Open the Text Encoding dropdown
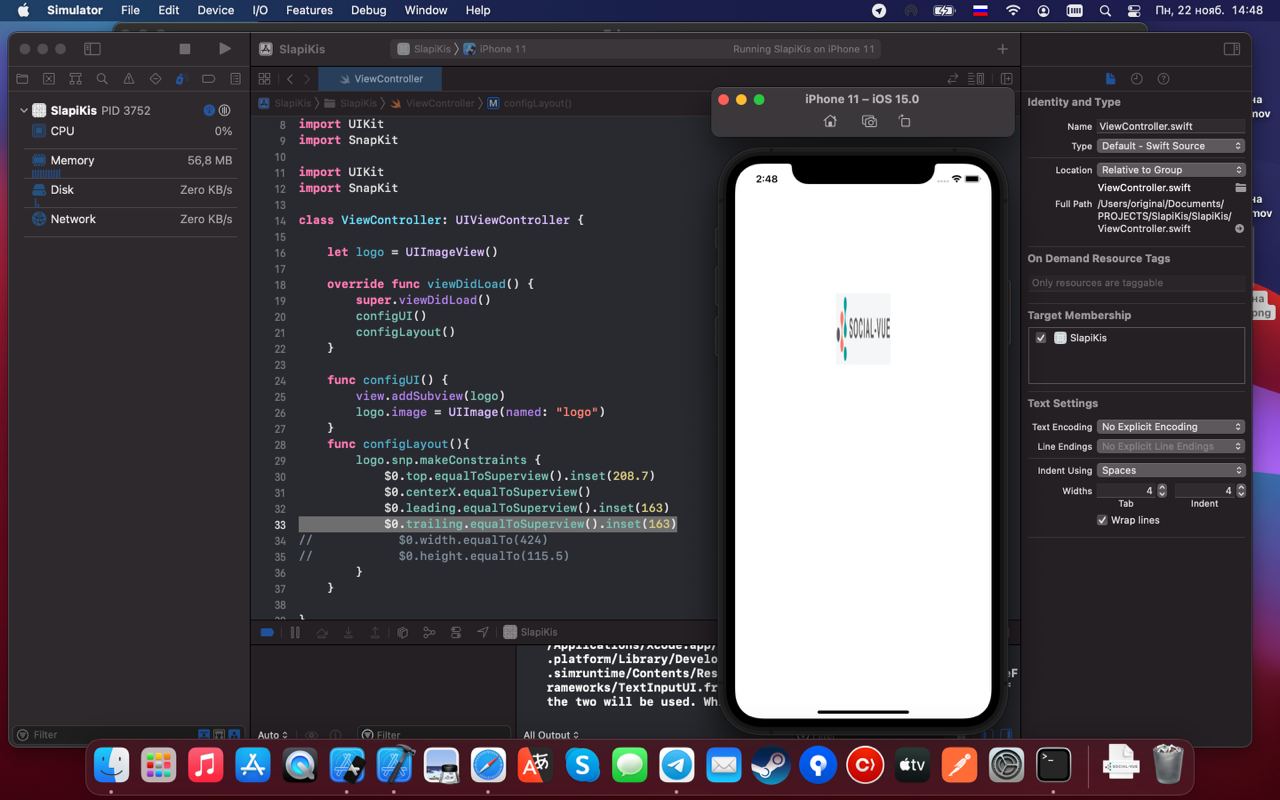The image size is (1280, 800). [x=1170, y=427]
